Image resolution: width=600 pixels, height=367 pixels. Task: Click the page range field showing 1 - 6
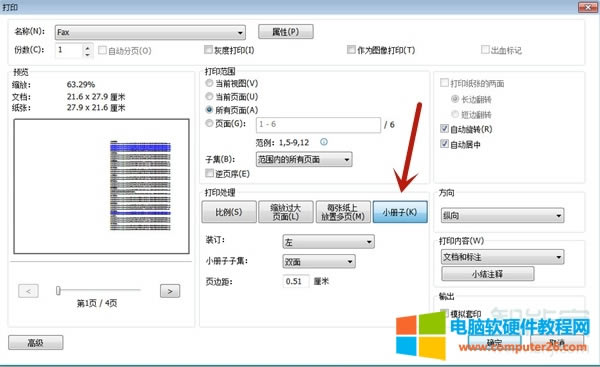coord(318,125)
